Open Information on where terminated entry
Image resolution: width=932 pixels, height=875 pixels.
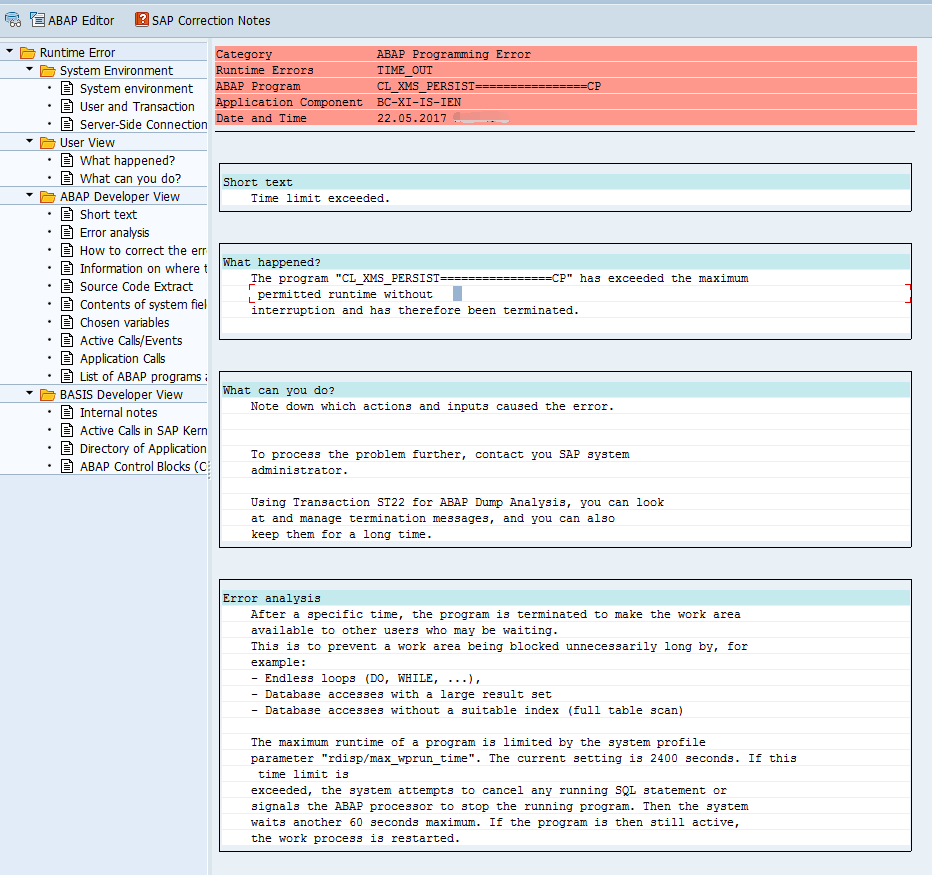(x=143, y=269)
